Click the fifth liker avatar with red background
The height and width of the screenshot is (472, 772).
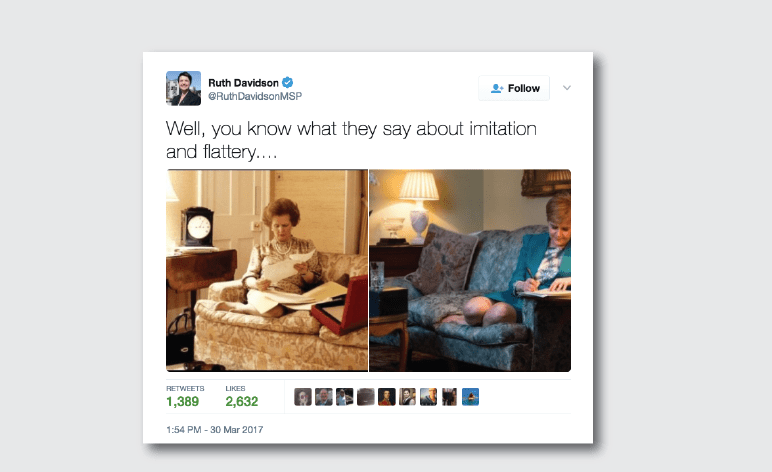pyautogui.click(x=386, y=397)
